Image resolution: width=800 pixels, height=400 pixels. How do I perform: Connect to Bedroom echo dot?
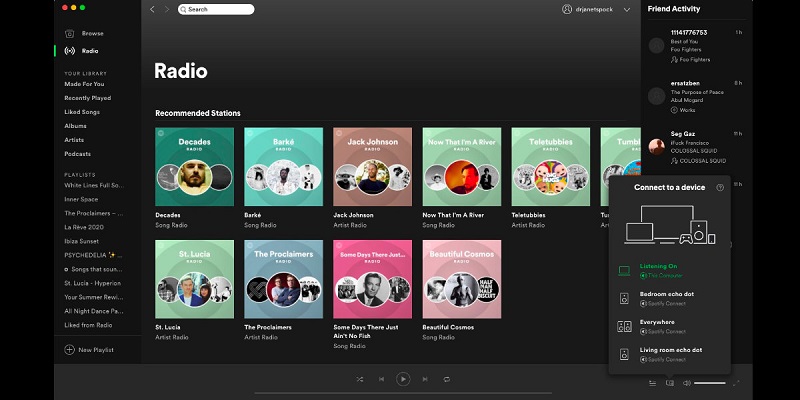669,298
